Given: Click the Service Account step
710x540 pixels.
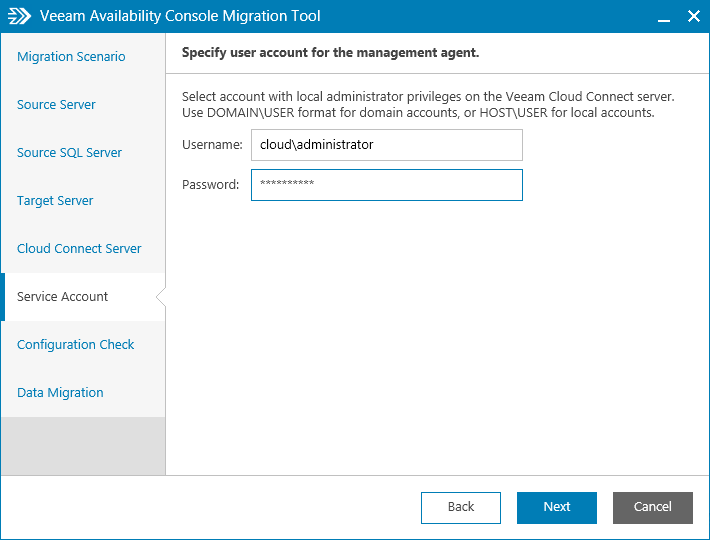Looking at the screenshot, I should tap(63, 297).
